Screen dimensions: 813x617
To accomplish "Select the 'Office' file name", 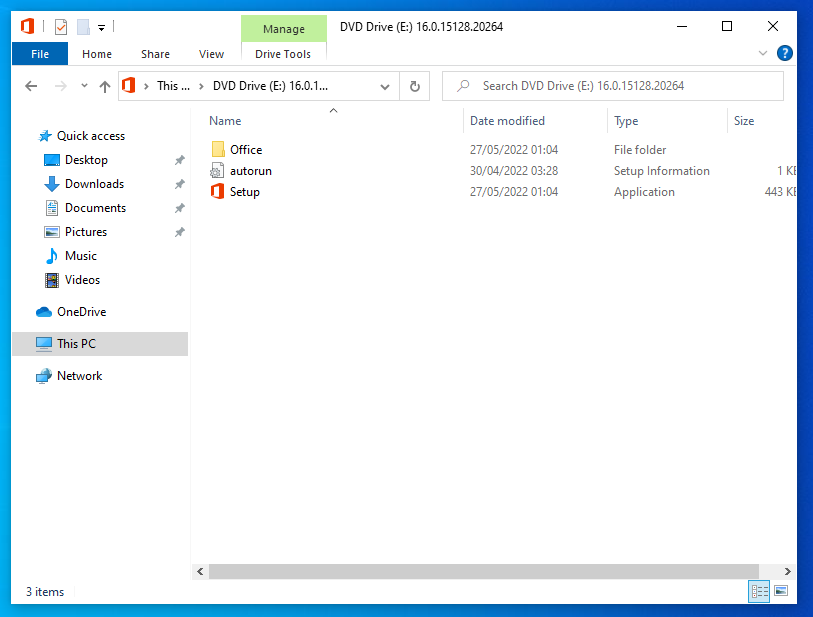I will click(x=246, y=150).
